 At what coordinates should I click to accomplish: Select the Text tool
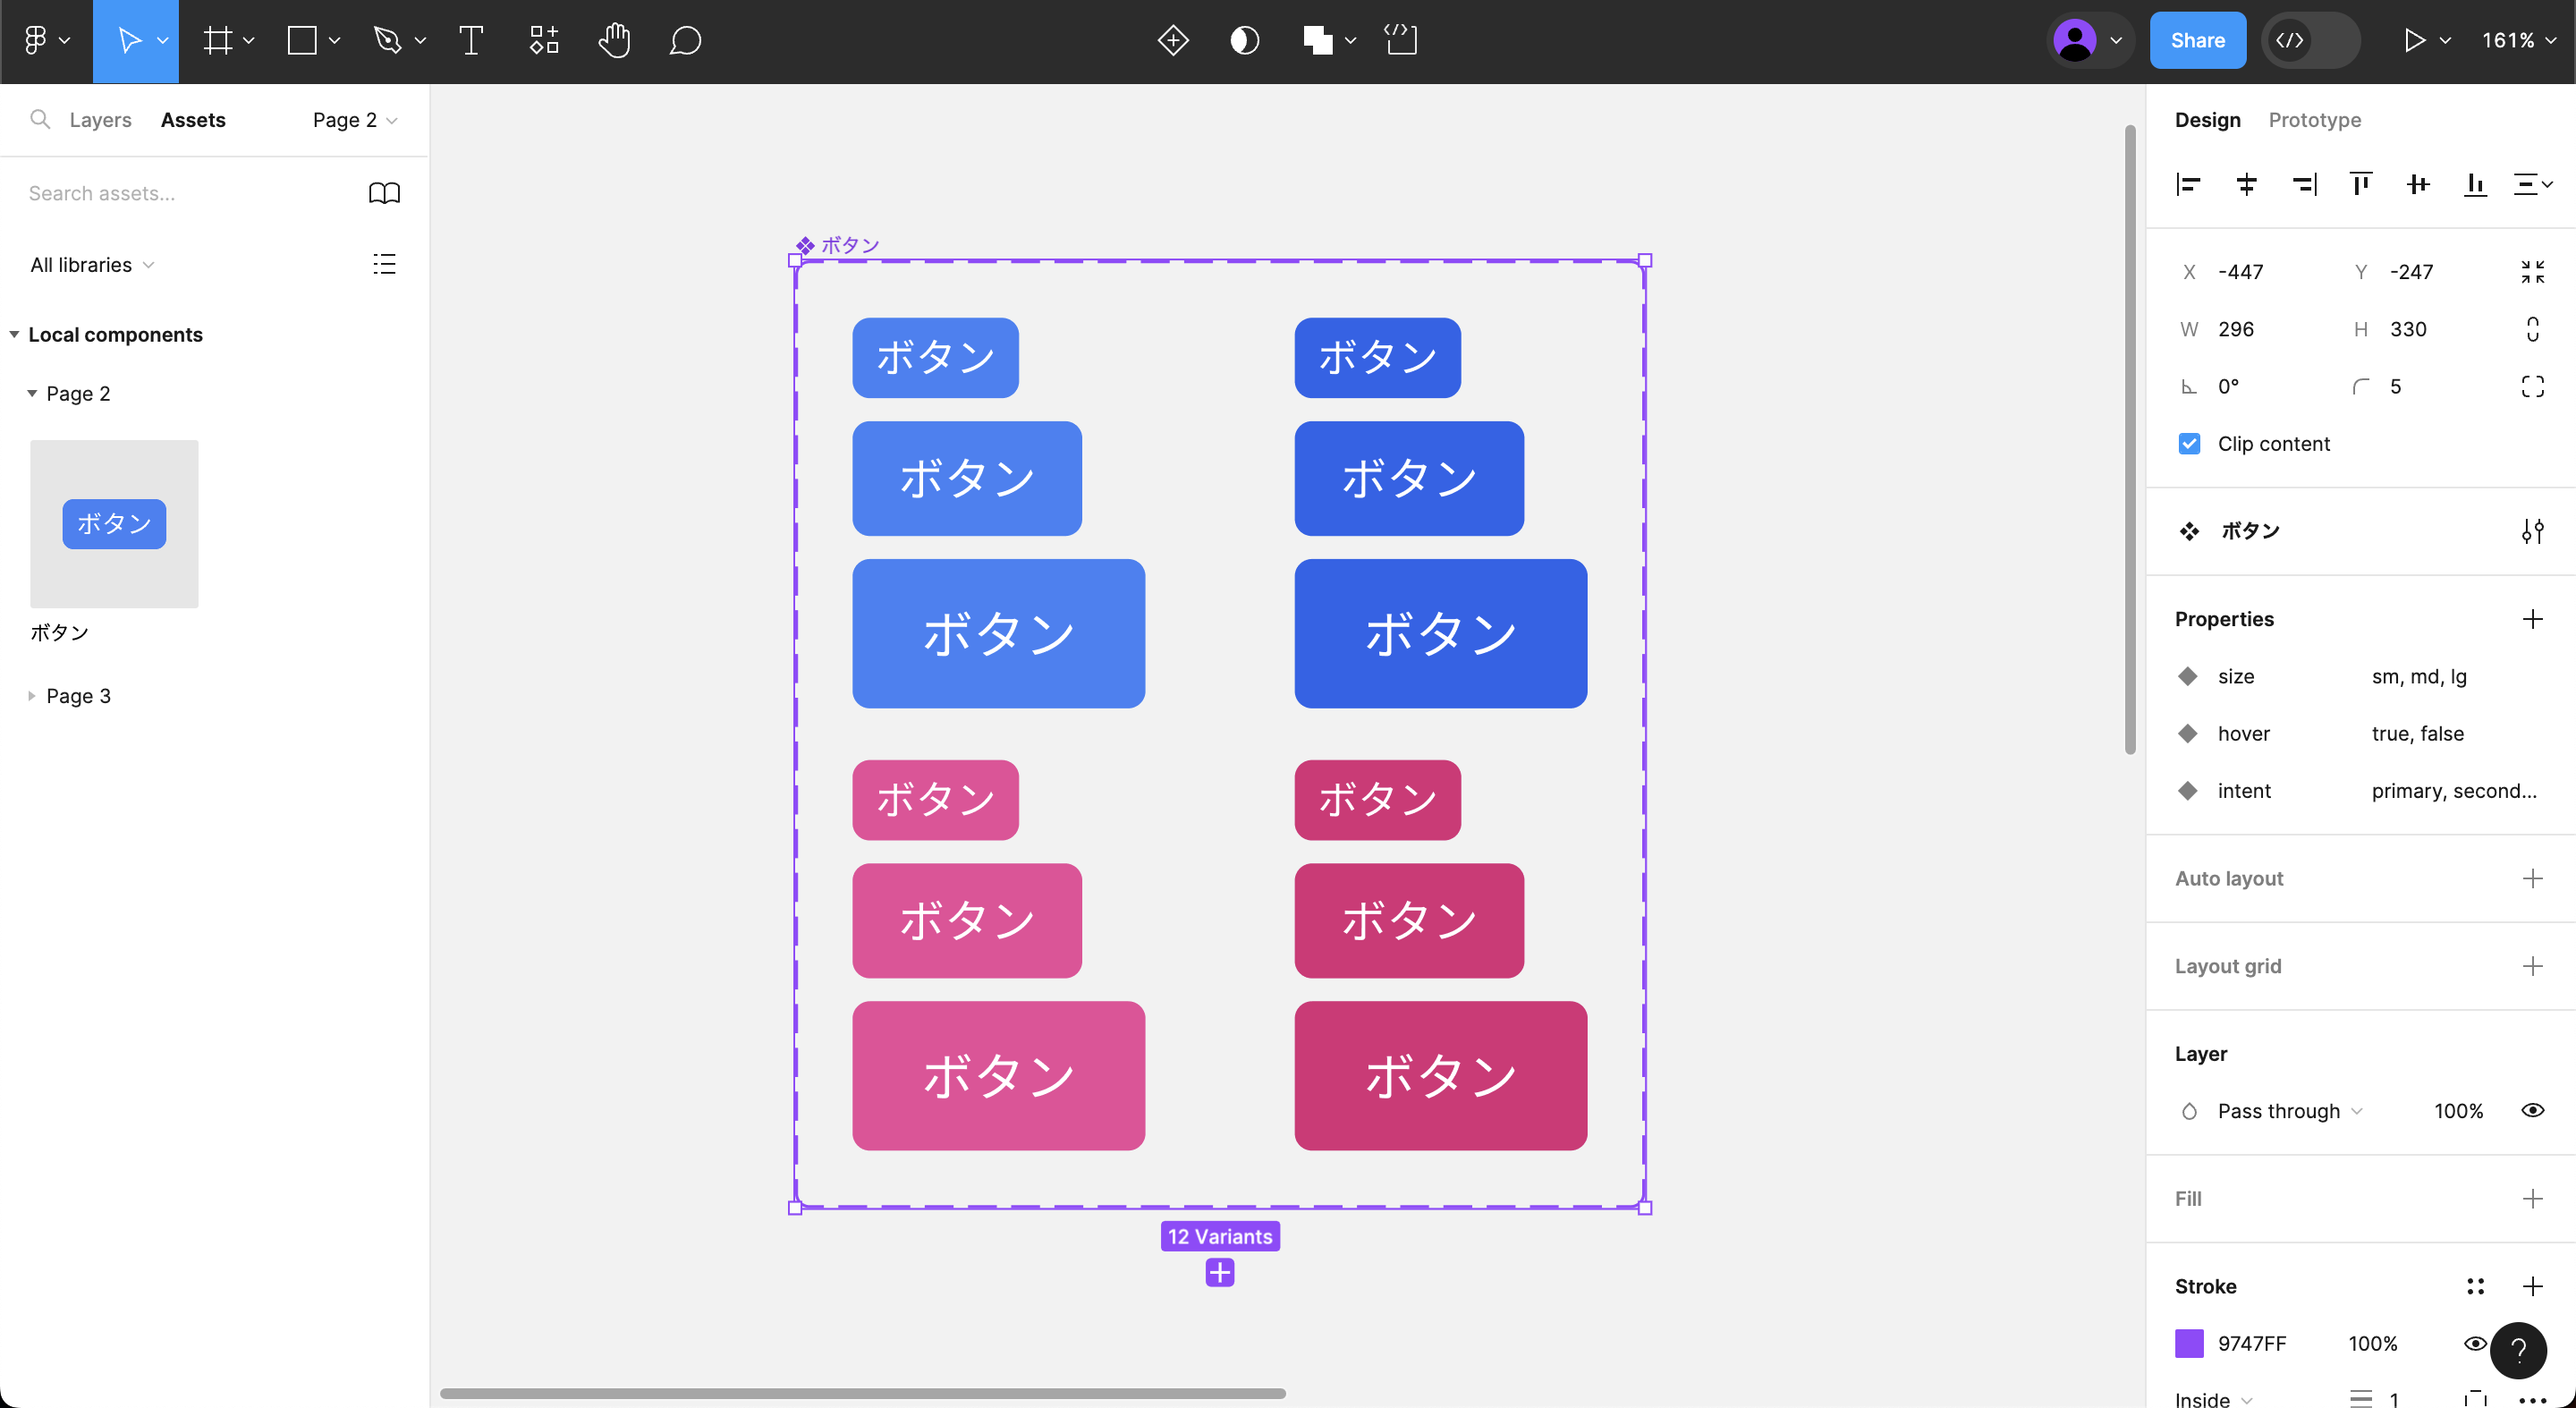click(470, 40)
